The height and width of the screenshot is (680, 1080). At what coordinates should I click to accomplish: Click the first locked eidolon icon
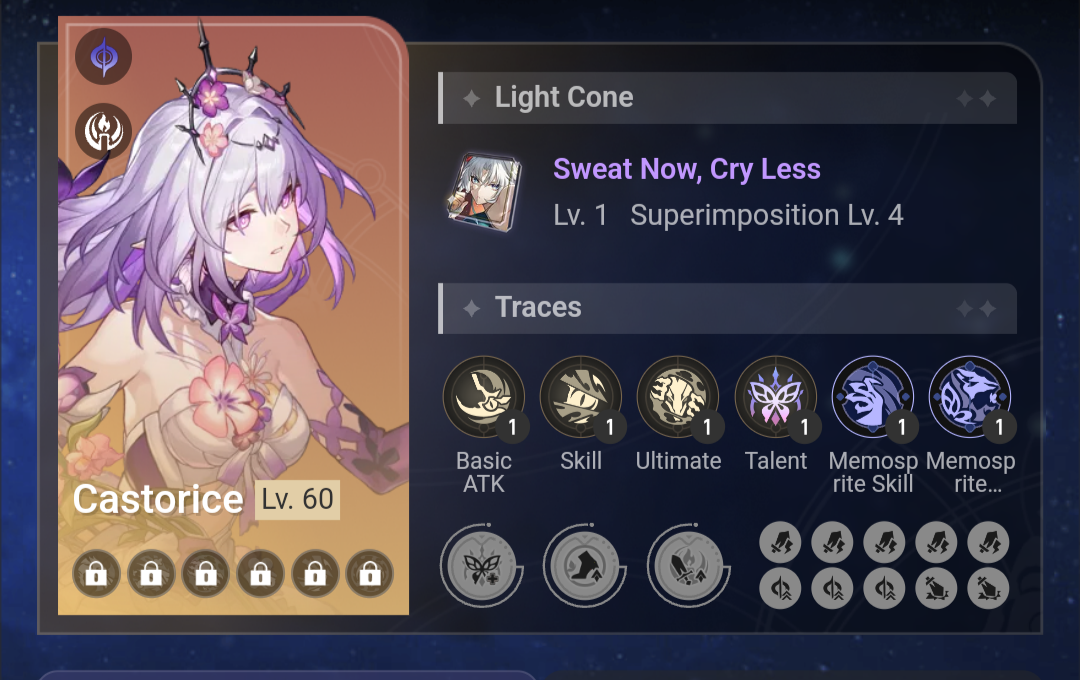(x=96, y=573)
